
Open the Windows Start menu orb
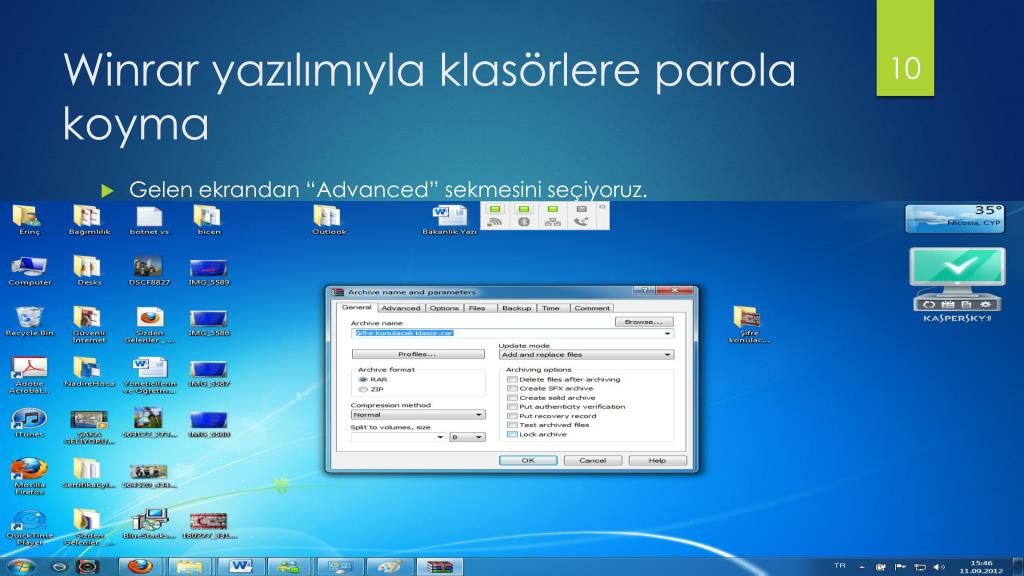(21, 566)
